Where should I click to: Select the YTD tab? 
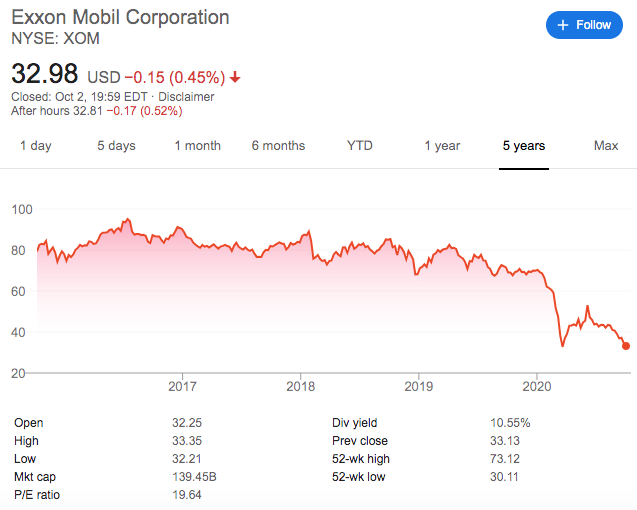coord(360,145)
